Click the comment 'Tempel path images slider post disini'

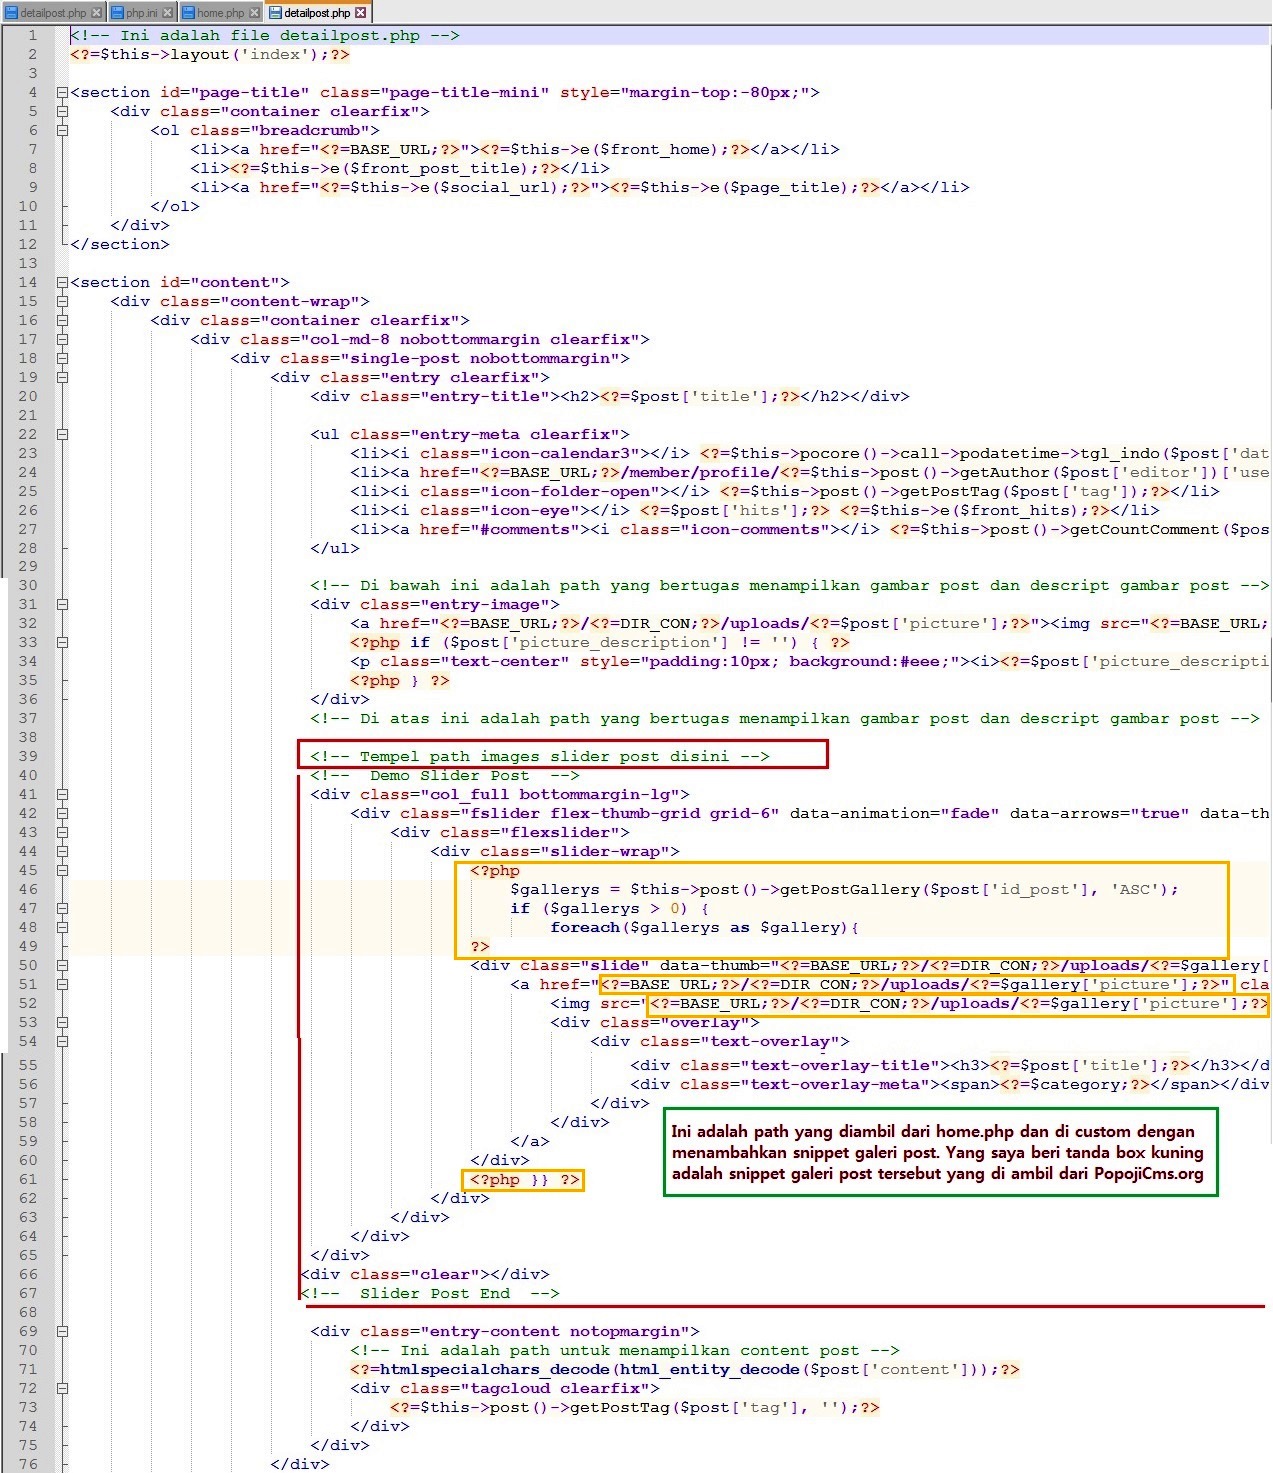(540, 756)
